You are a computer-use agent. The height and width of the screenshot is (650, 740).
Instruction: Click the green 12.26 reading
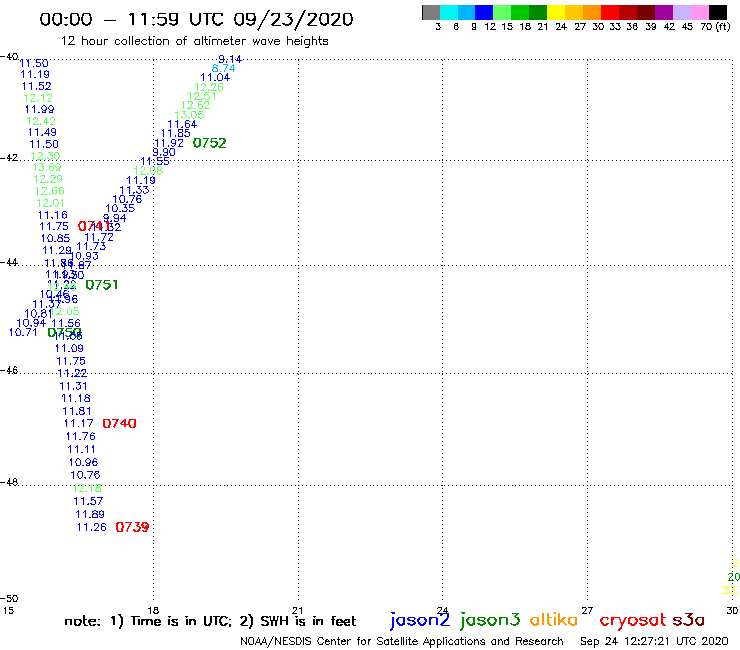[209, 87]
